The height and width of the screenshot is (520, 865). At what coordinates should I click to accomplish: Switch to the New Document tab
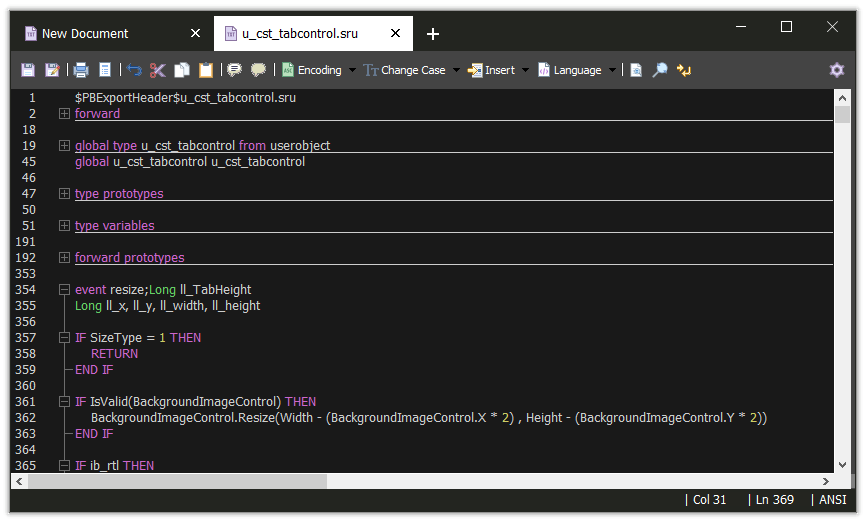pos(84,33)
